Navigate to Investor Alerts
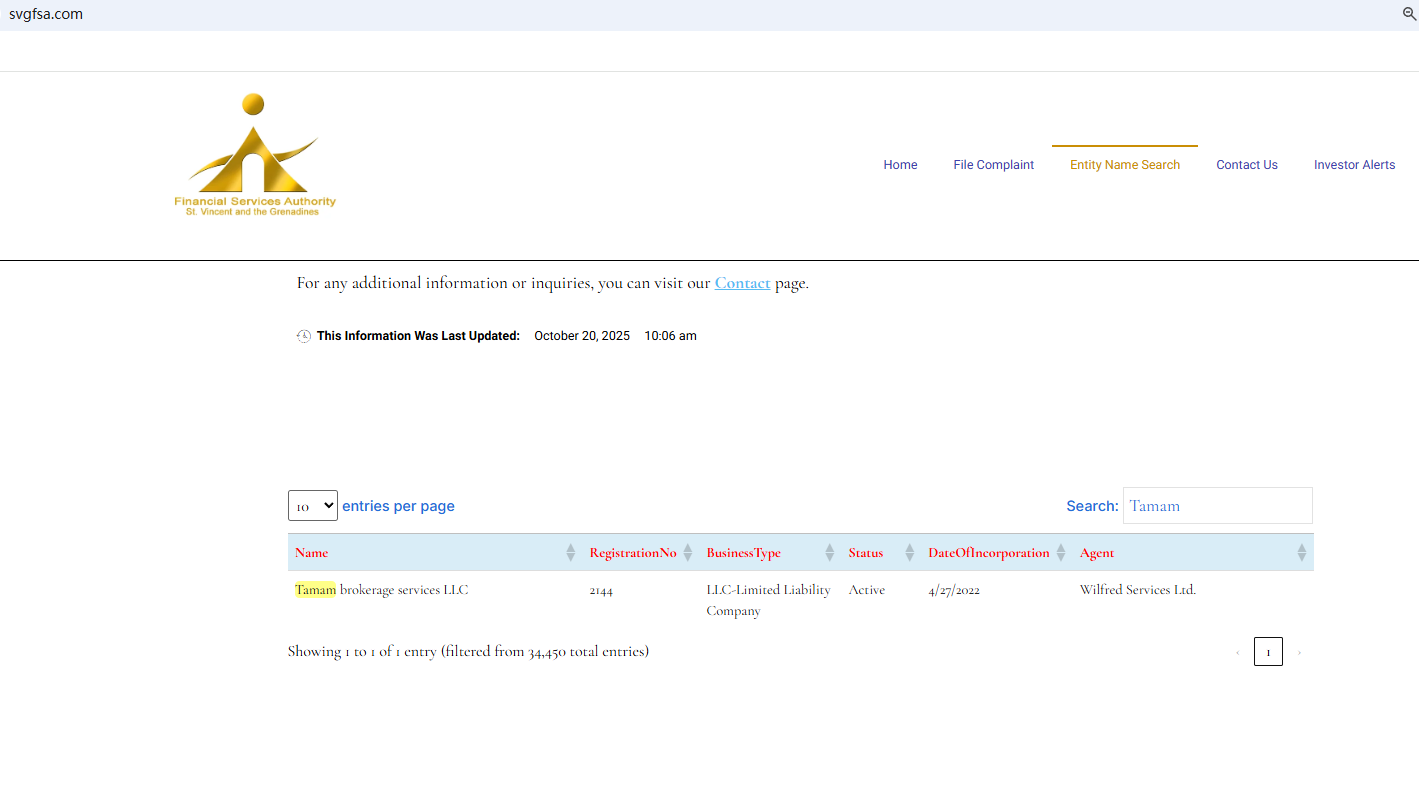 [x=1354, y=165]
